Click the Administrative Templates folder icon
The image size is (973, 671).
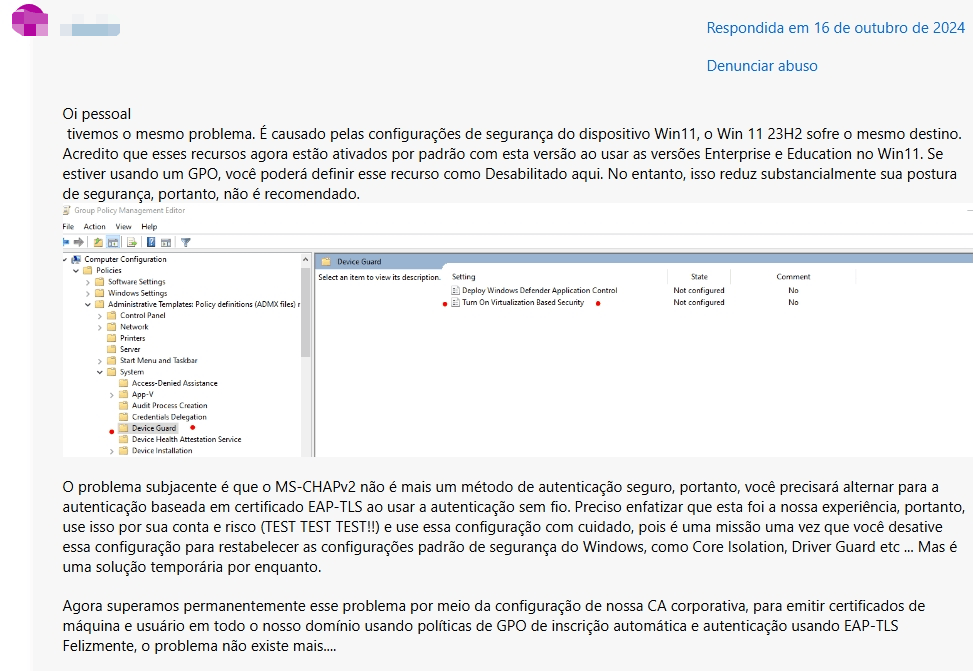pyautogui.click(x=100, y=304)
